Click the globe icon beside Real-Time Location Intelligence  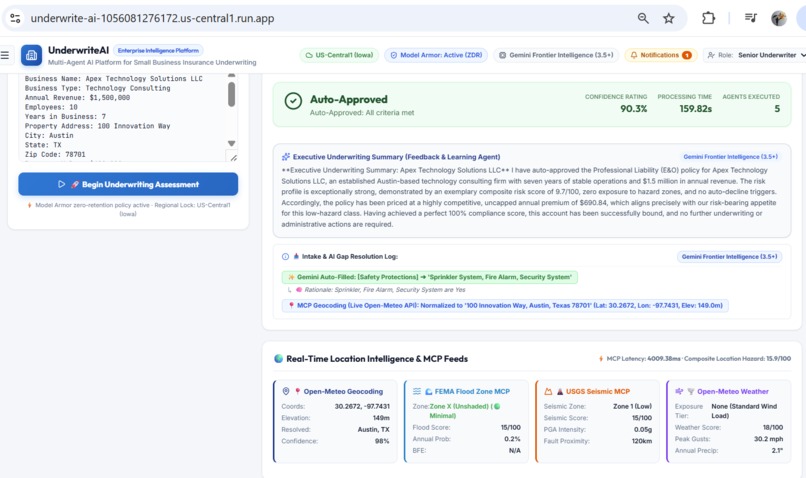click(x=279, y=359)
